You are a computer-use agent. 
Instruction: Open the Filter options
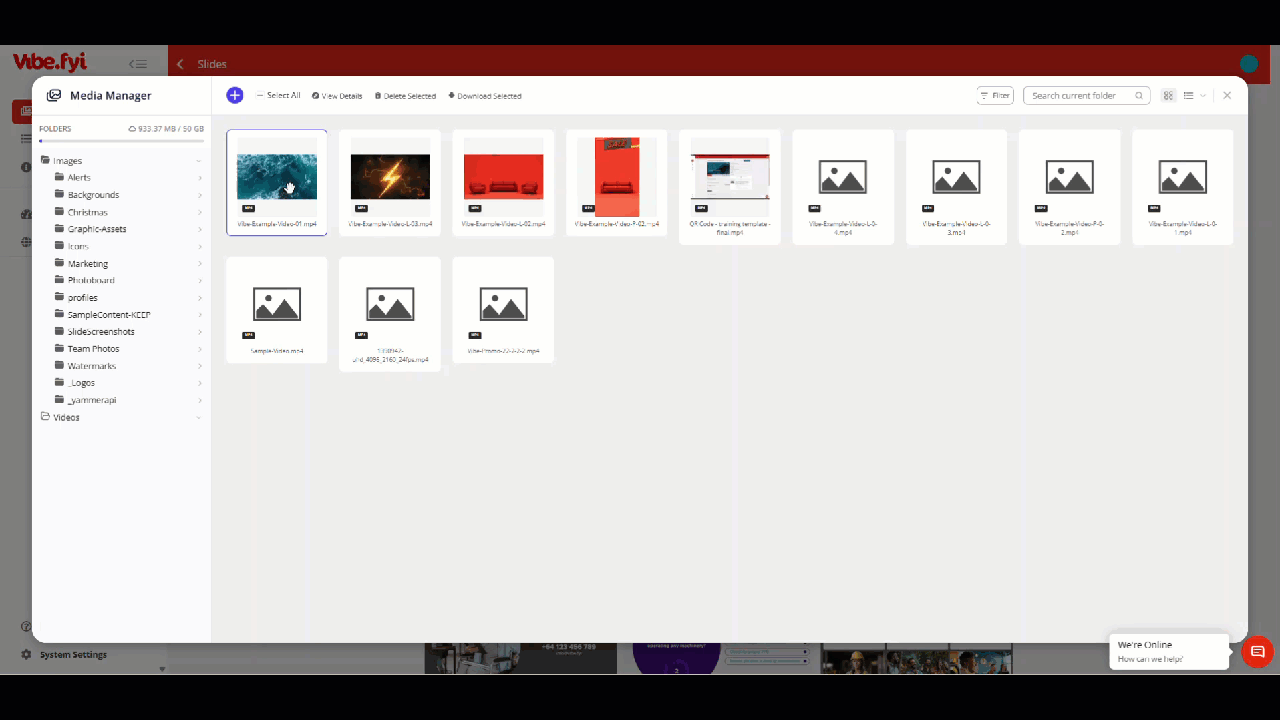click(x=995, y=96)
